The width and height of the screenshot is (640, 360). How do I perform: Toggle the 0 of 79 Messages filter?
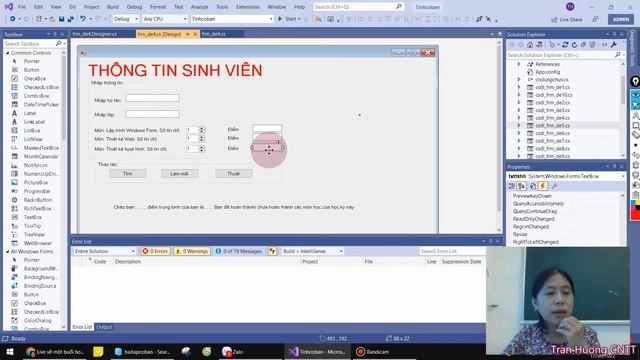(x=239, y=251)
